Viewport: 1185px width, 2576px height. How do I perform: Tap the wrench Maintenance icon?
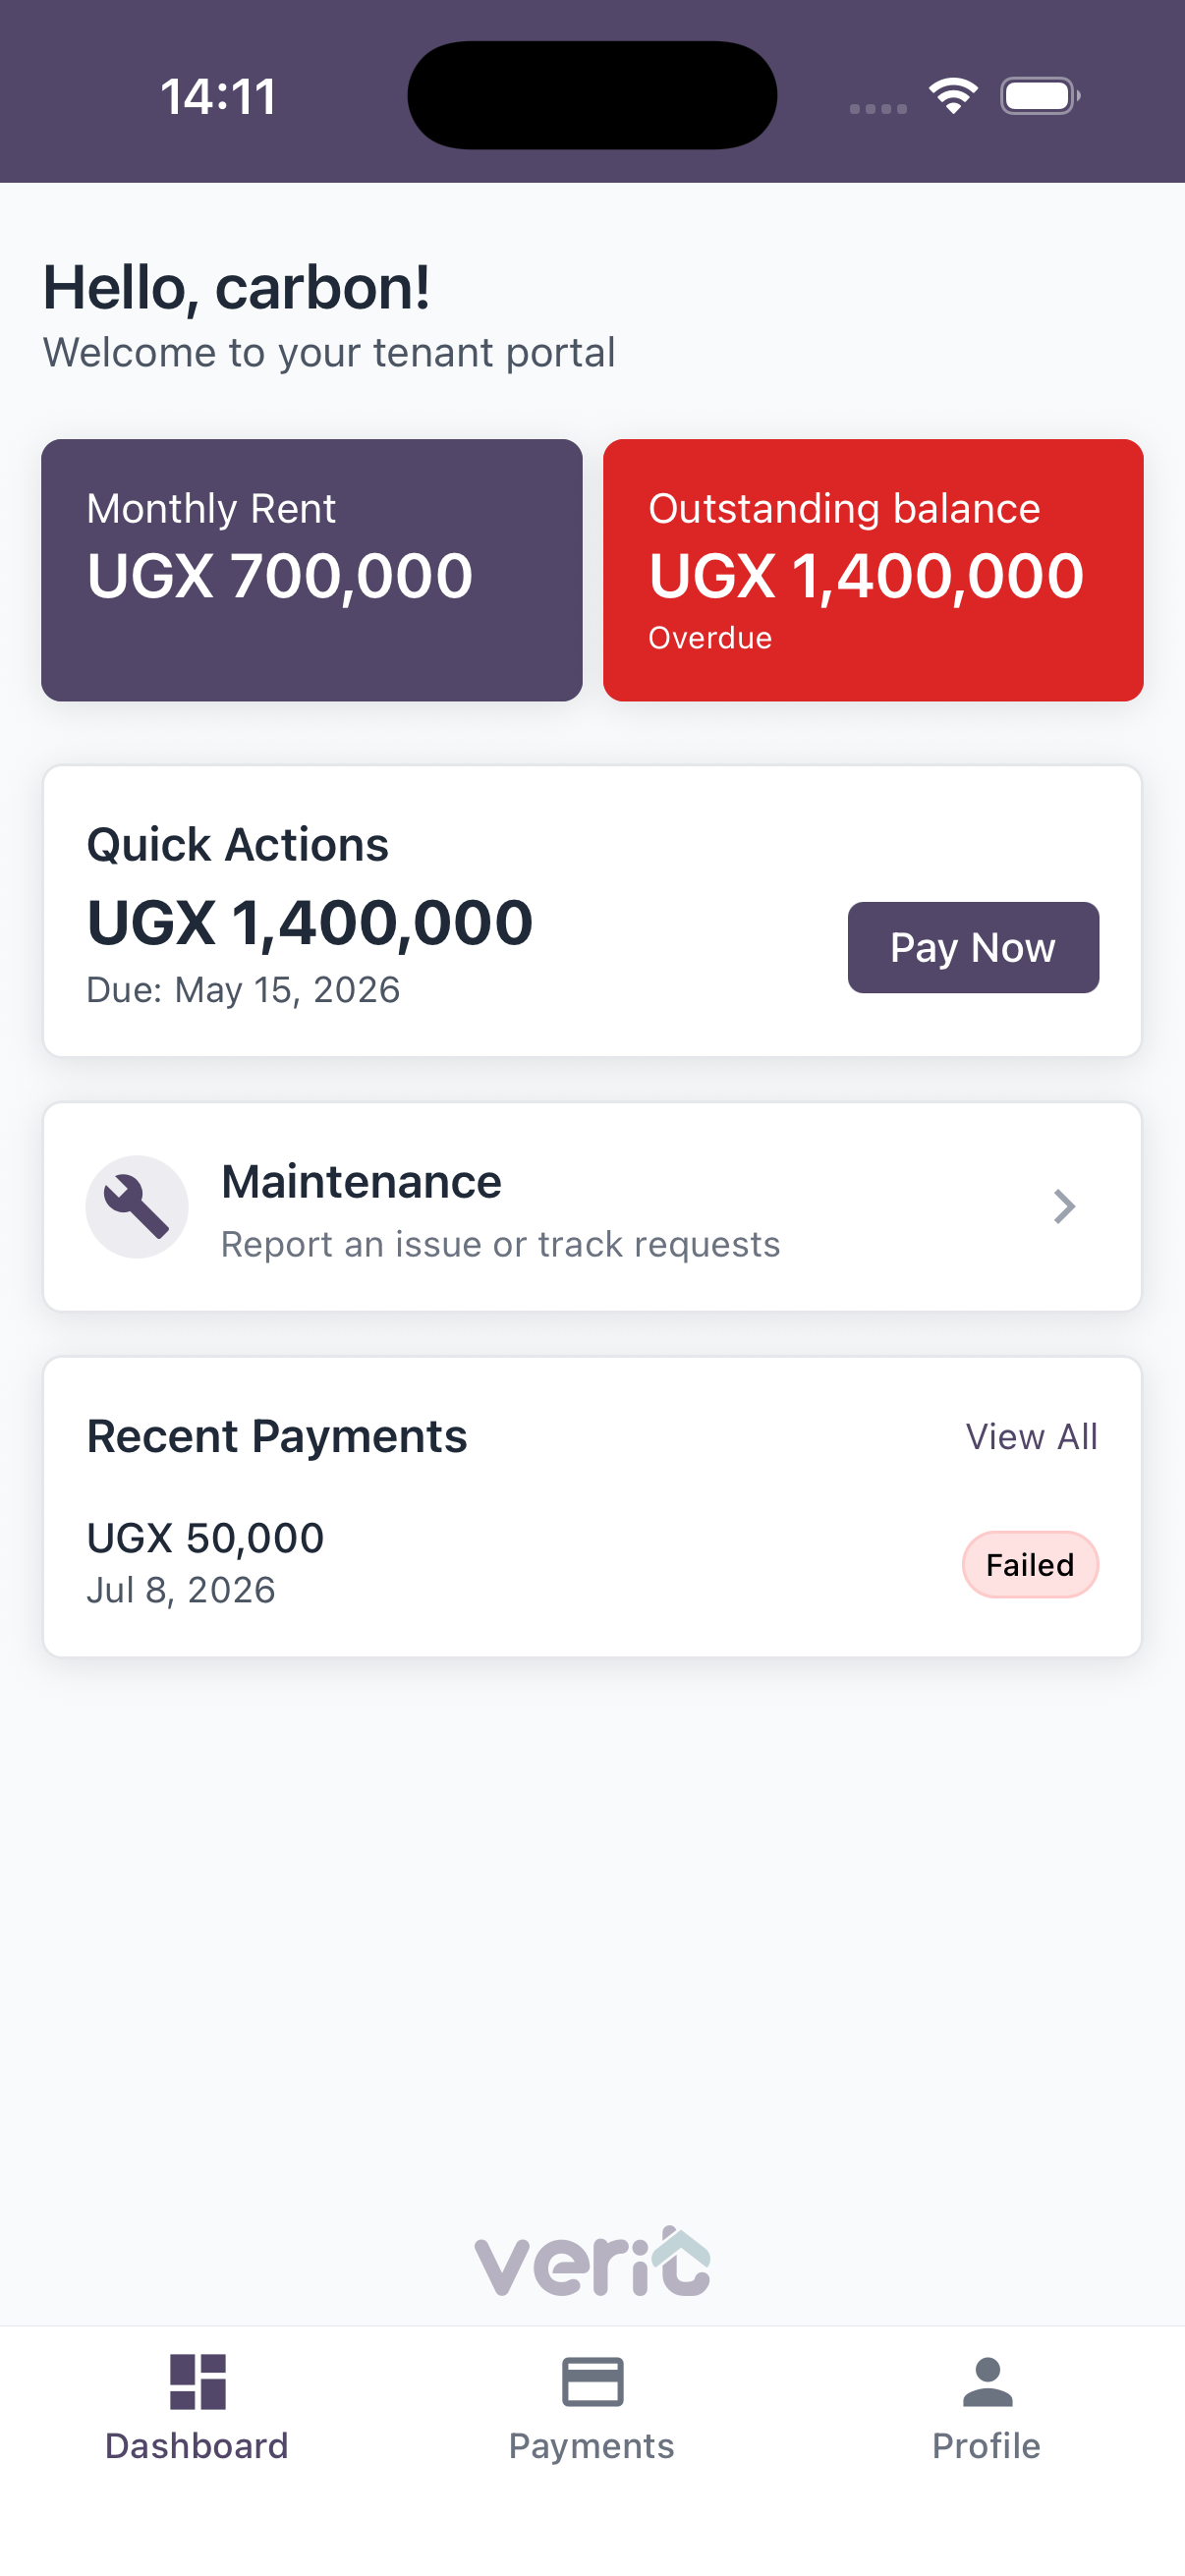137,1206
